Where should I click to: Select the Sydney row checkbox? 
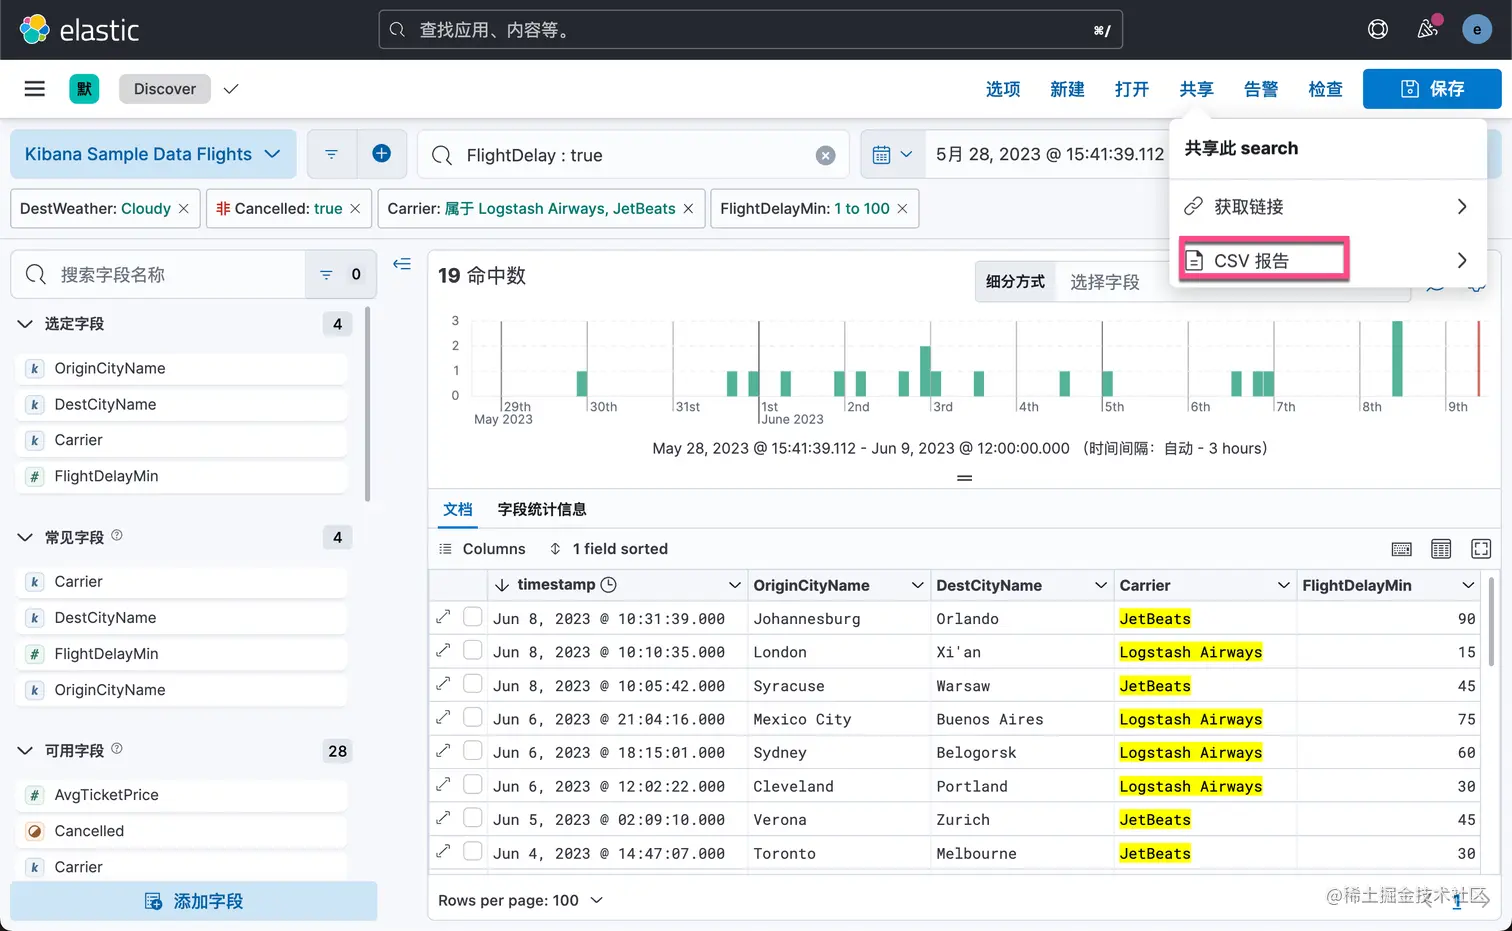[x=473, y=751]
